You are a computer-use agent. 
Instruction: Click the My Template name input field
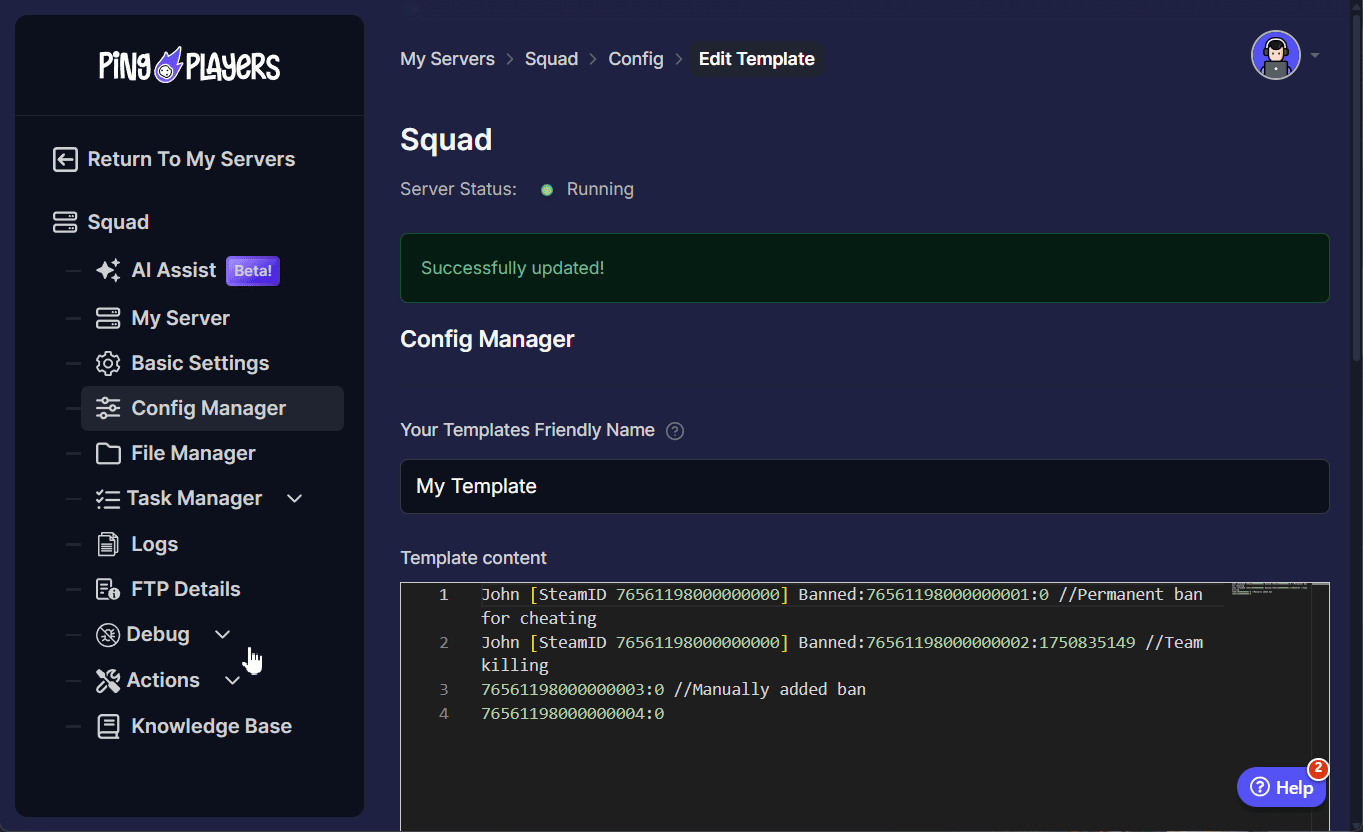[864, 486]
